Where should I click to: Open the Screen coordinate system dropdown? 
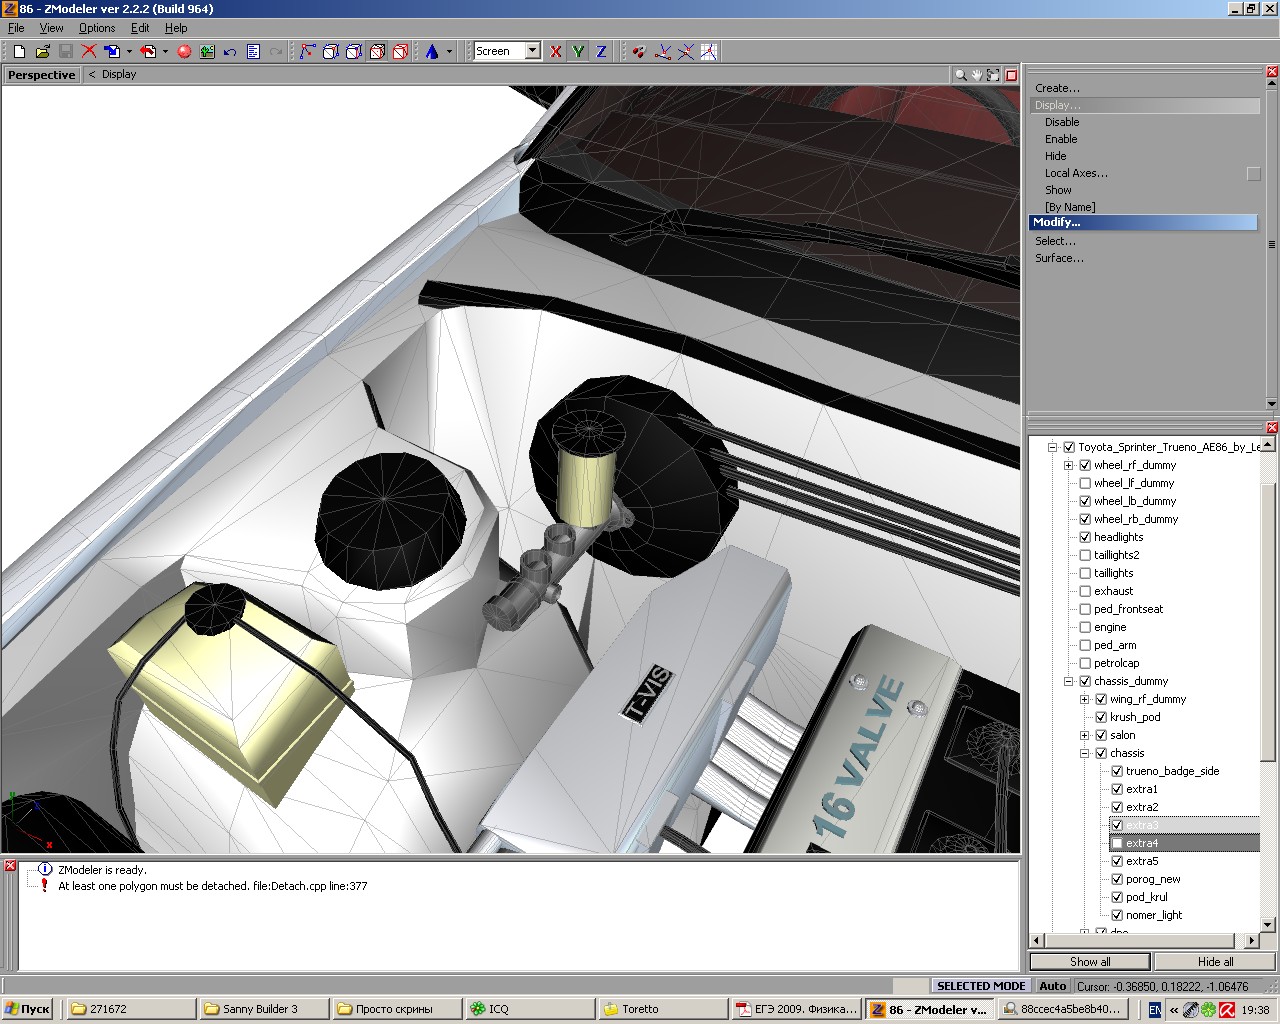[532, 51]
